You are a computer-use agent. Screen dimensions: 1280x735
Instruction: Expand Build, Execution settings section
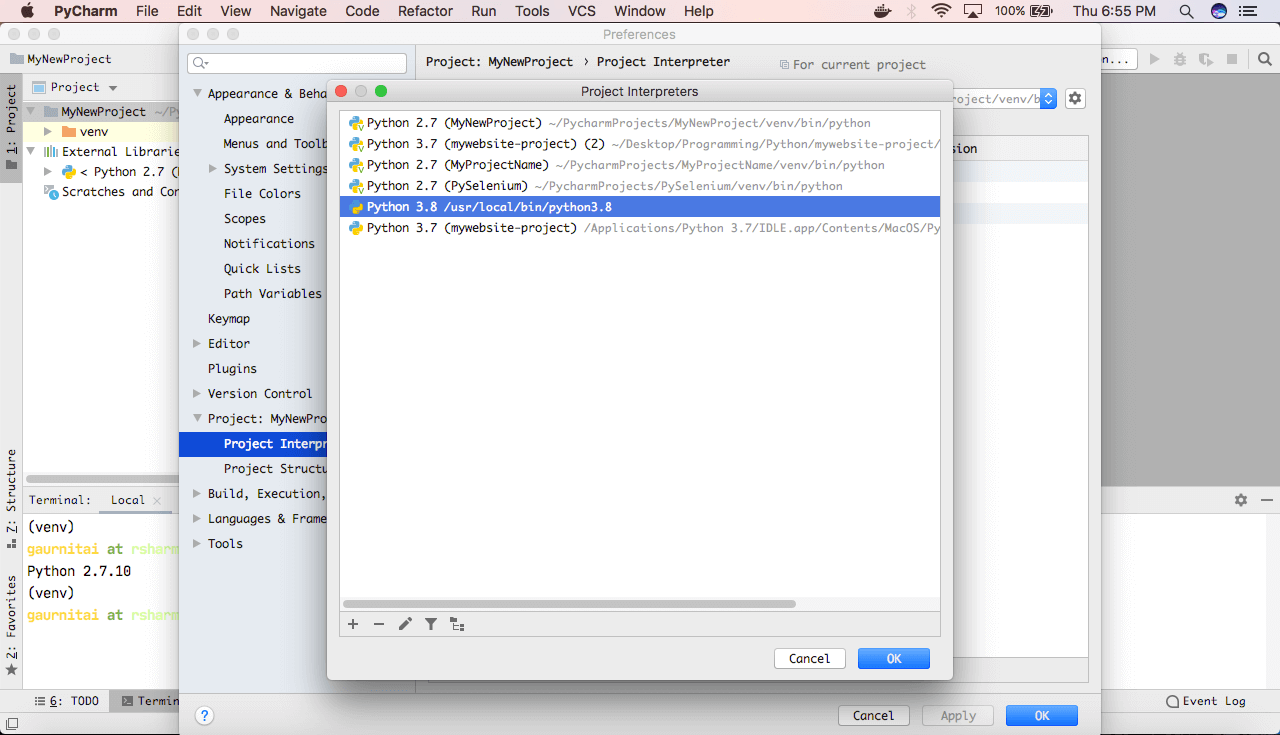coord(197,493)
